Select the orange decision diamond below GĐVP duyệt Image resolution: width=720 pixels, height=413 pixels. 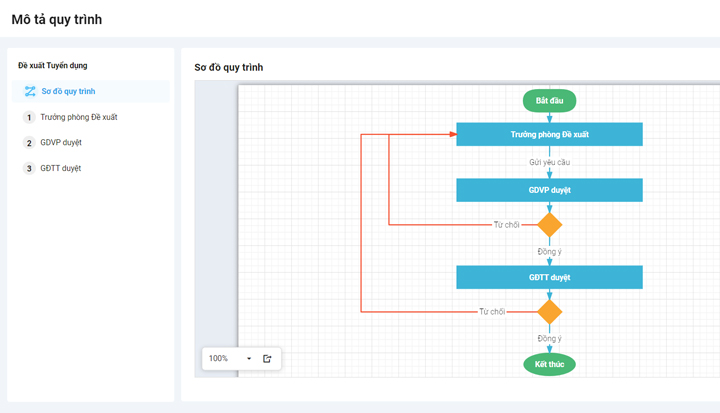click(549, 225)
